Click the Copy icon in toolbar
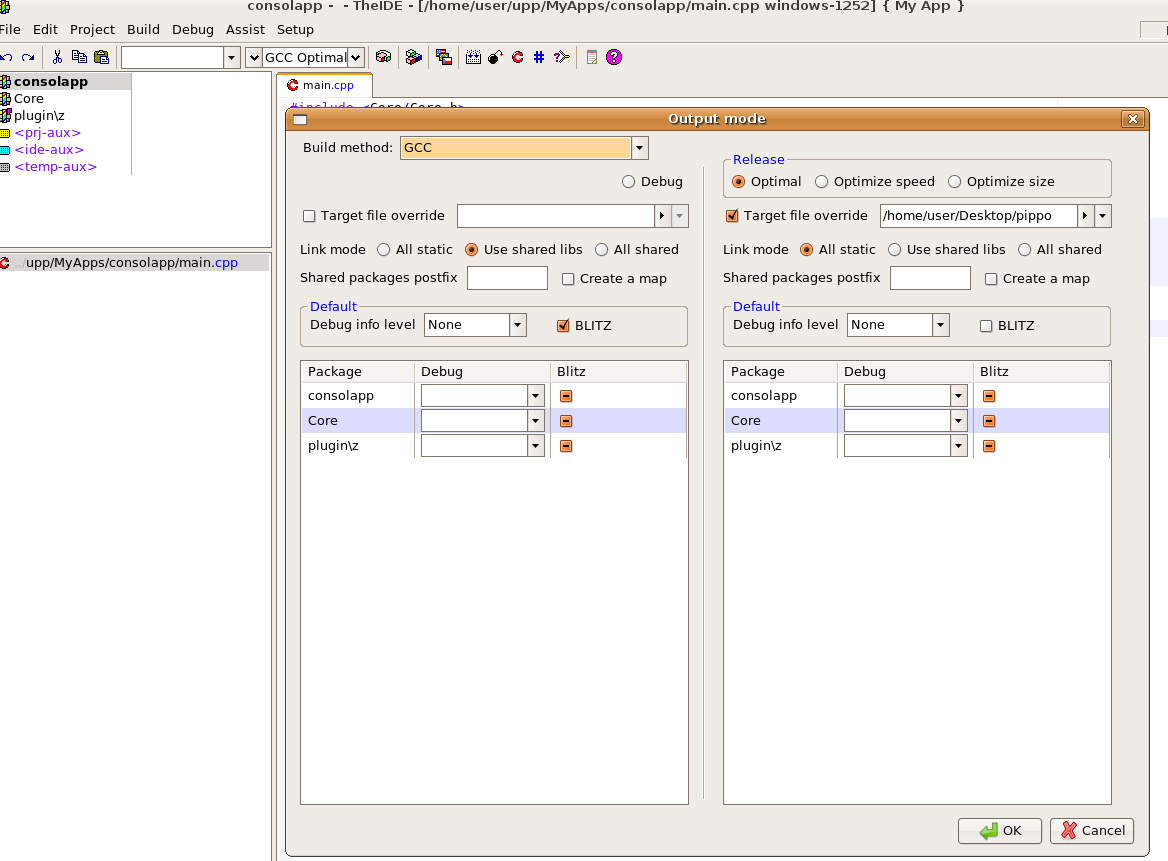 click(79, 57)
